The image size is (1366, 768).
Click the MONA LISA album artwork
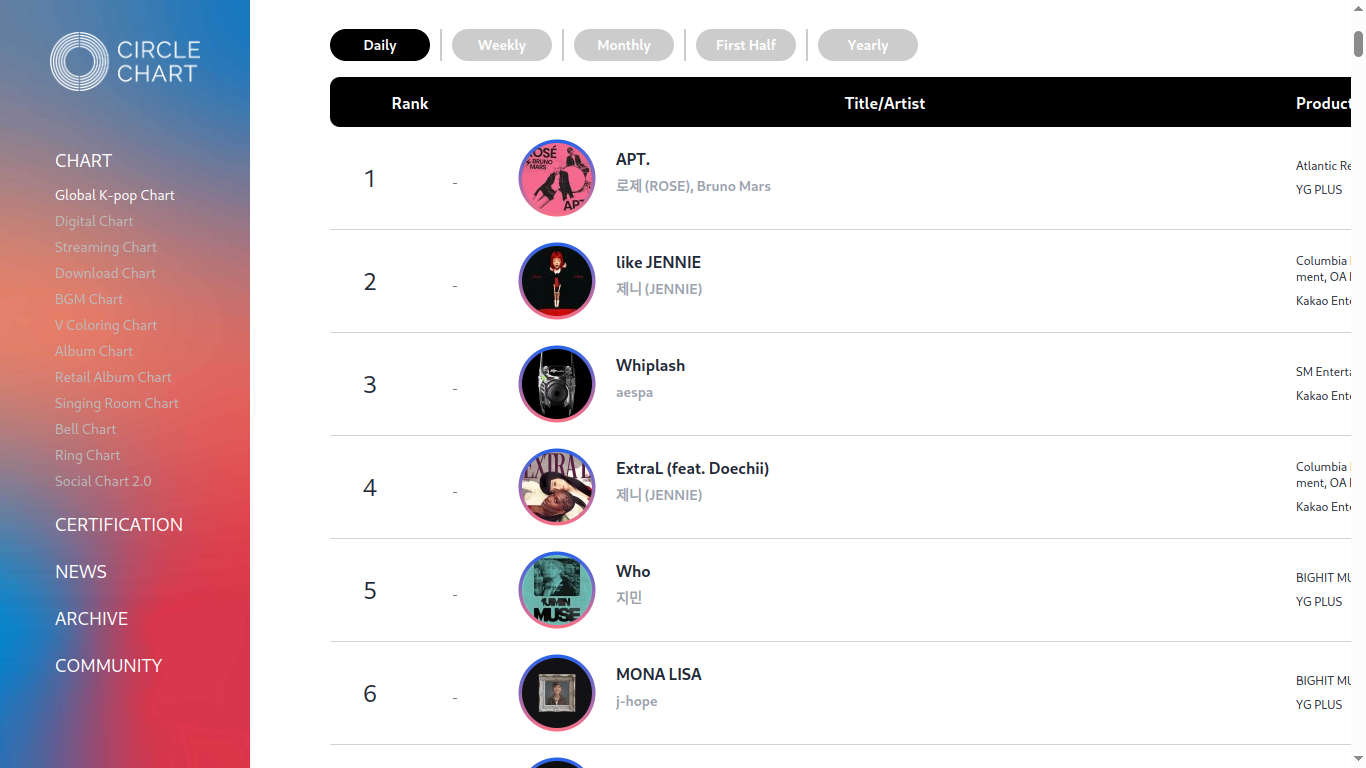click(557, 693)
